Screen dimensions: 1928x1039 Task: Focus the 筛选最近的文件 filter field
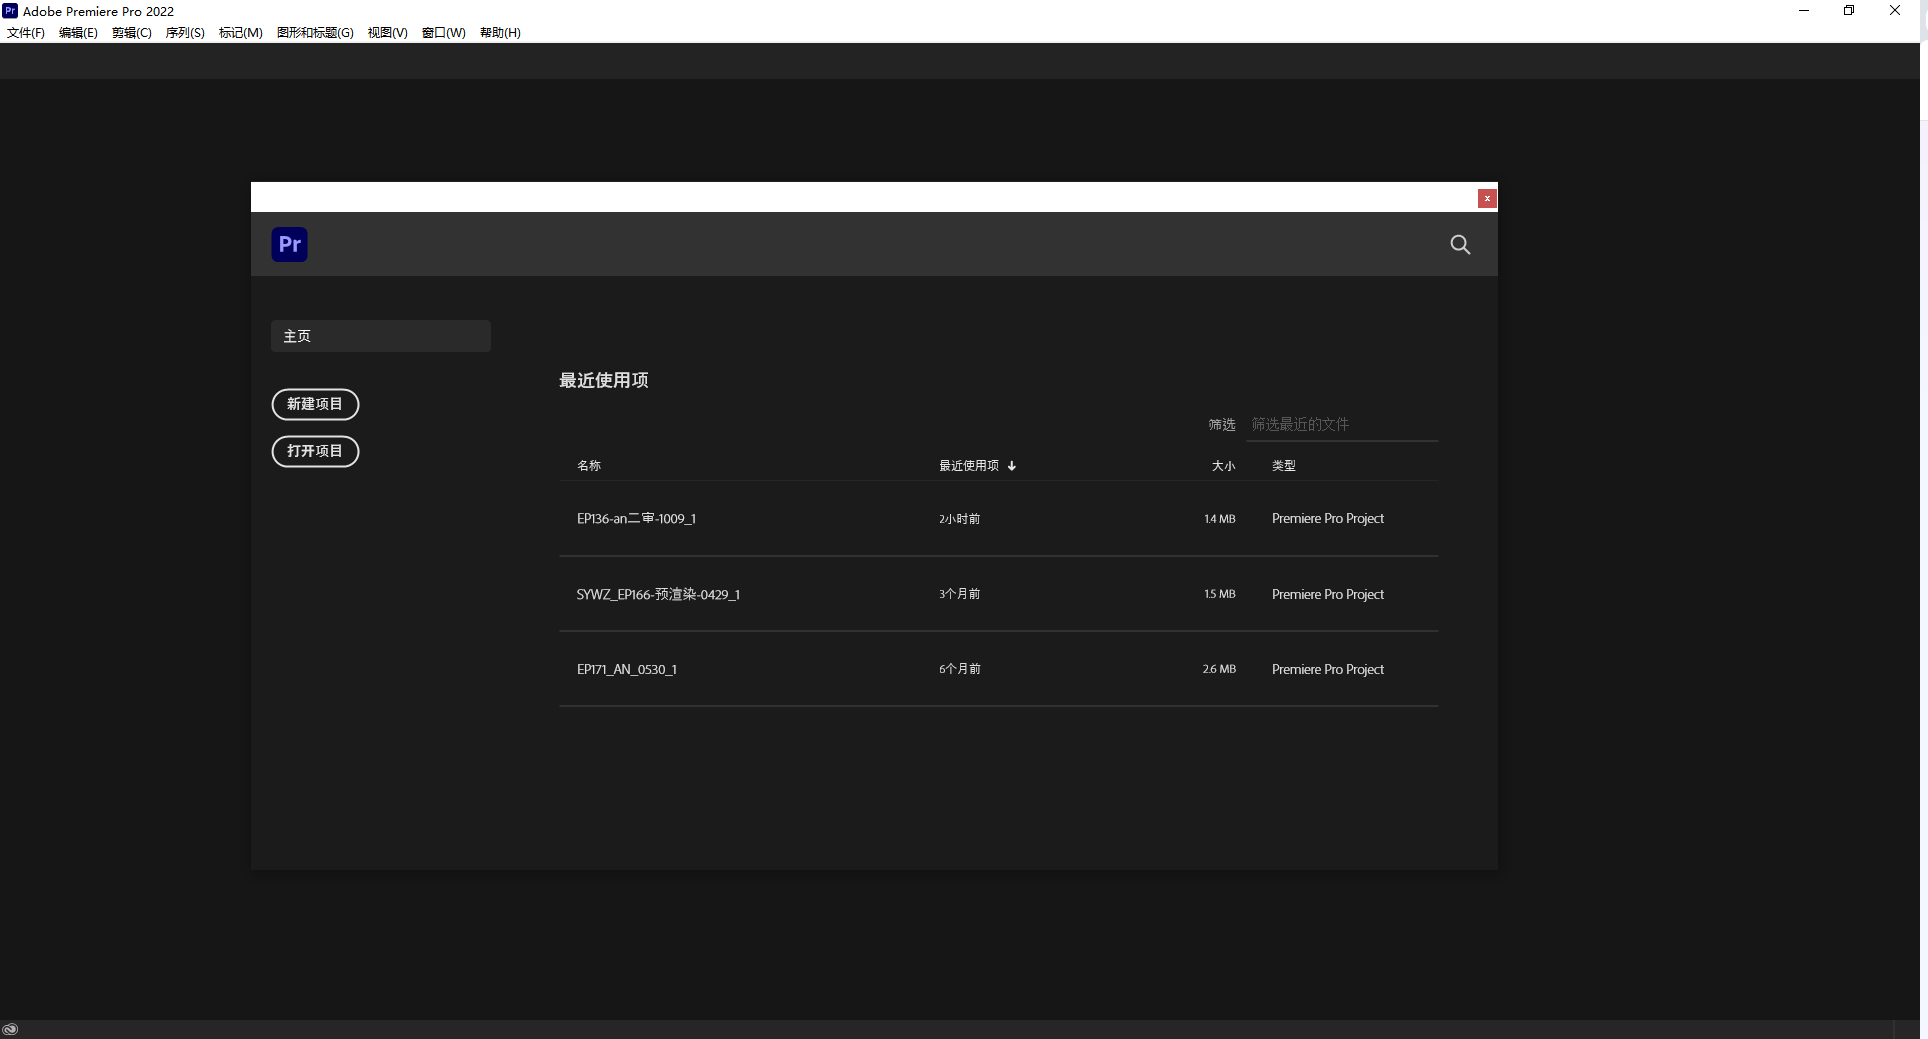coord(1340,425)
